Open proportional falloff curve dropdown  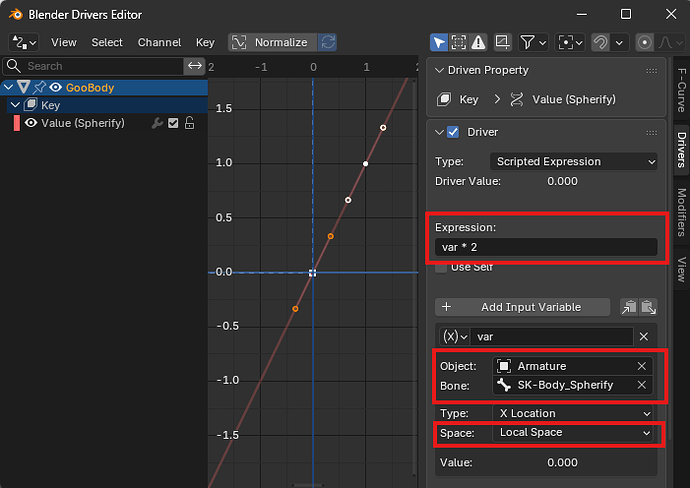670,42
